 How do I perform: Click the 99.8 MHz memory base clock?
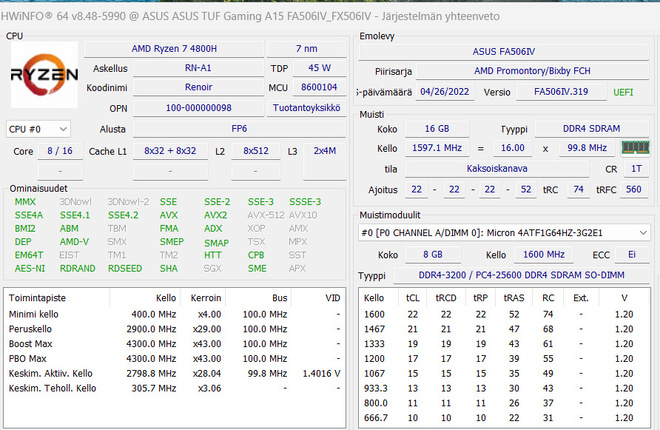click(x=587, y=148)
